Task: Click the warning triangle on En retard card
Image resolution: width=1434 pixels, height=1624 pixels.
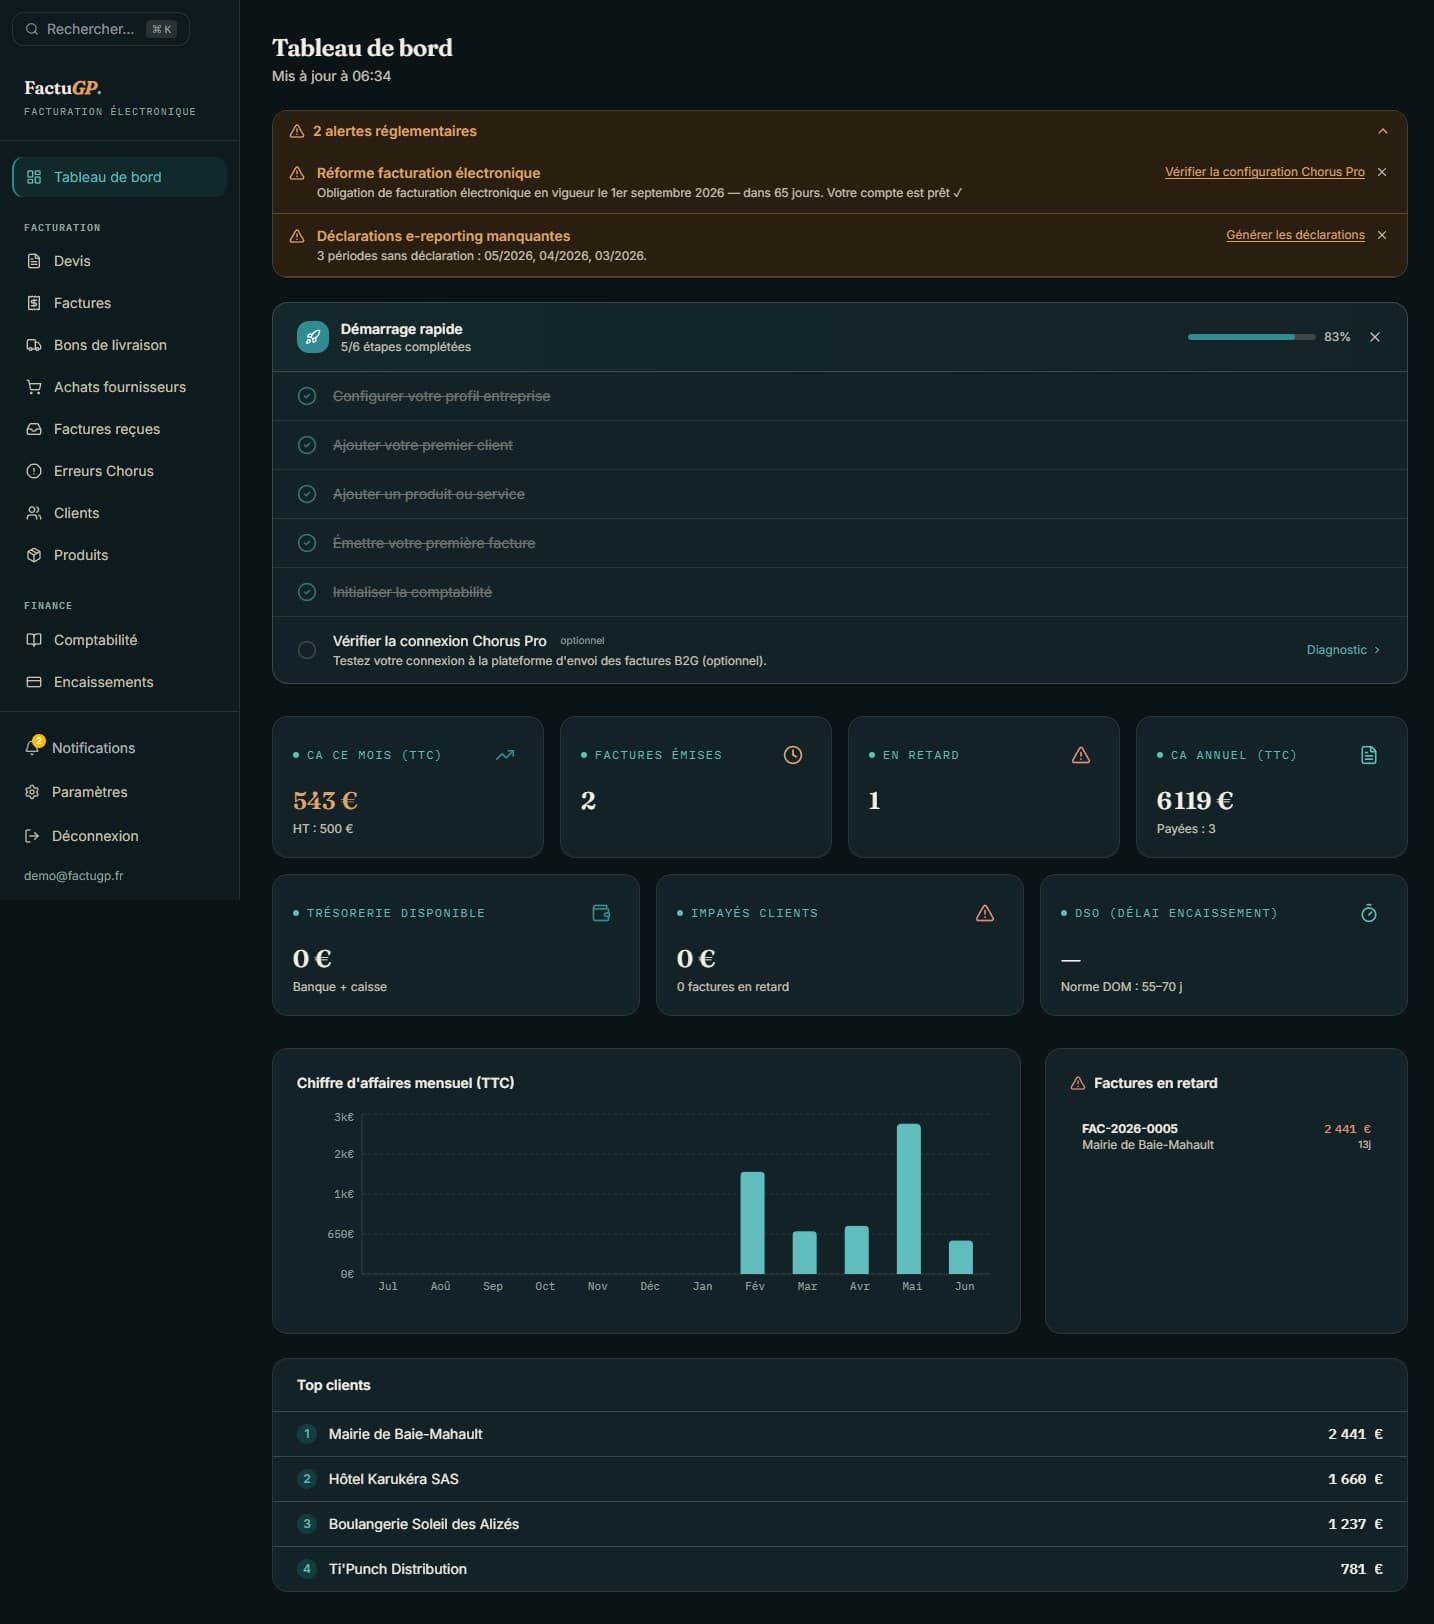Action: (1081, 755)
